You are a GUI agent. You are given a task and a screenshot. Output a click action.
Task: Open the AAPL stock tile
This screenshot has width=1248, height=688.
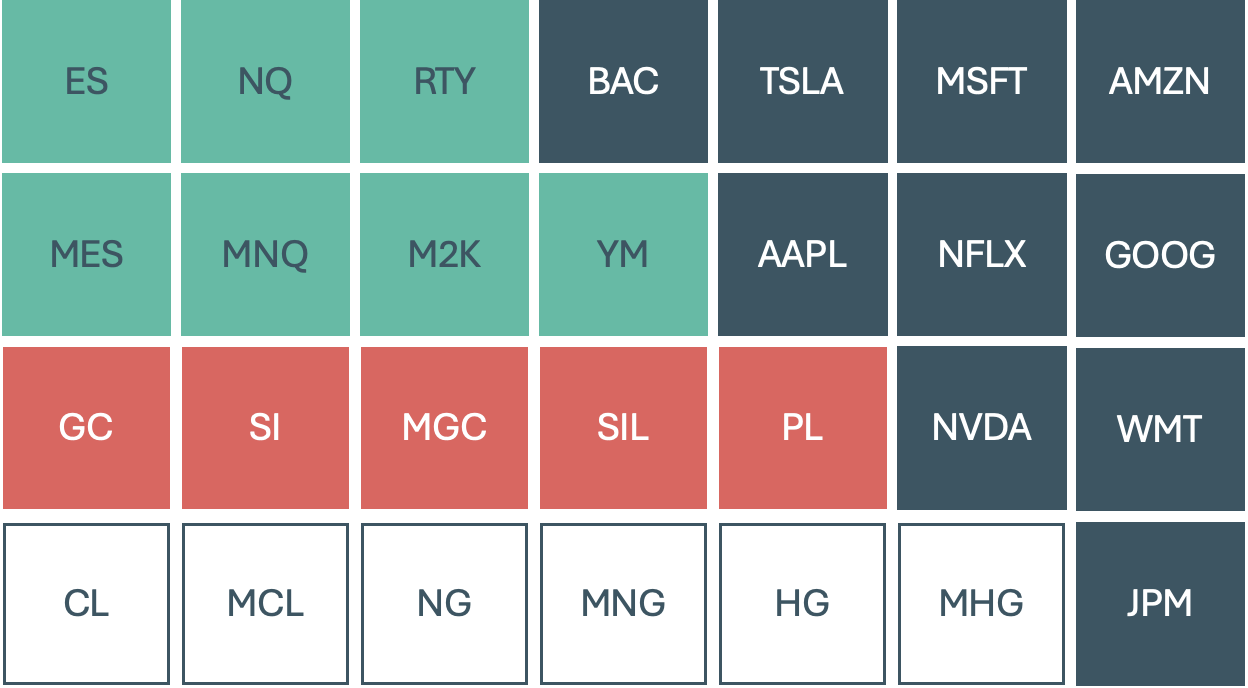[x=802, y=254]
